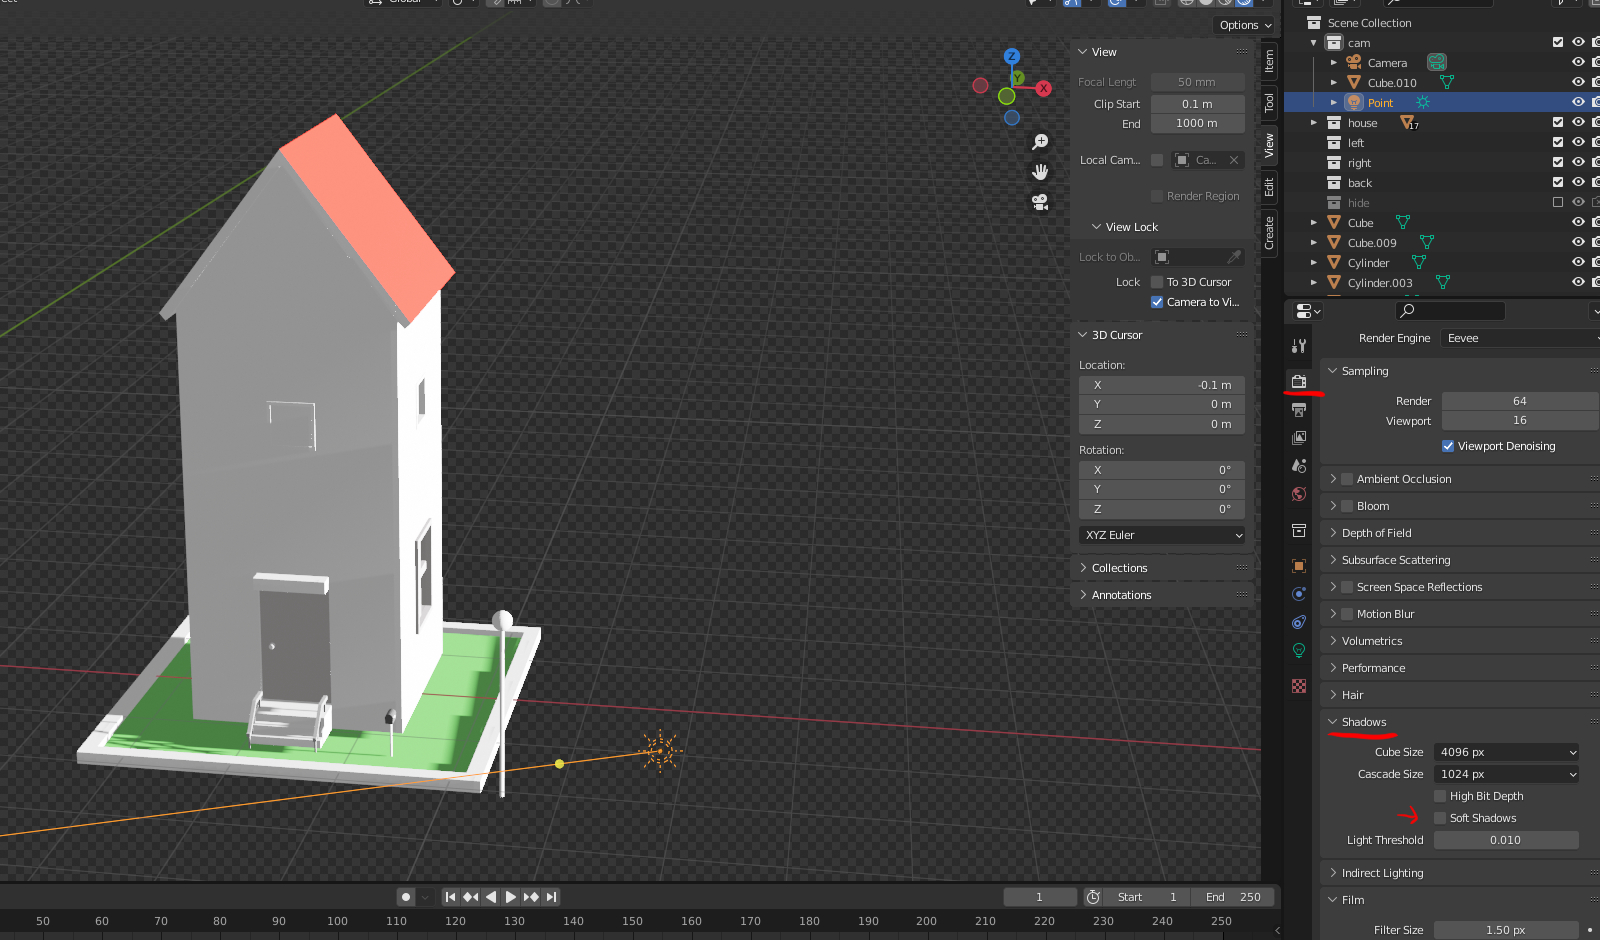This screenshot has height=940, width=1600.
Task: Select the View sidebar tab
Action: 1269,145
